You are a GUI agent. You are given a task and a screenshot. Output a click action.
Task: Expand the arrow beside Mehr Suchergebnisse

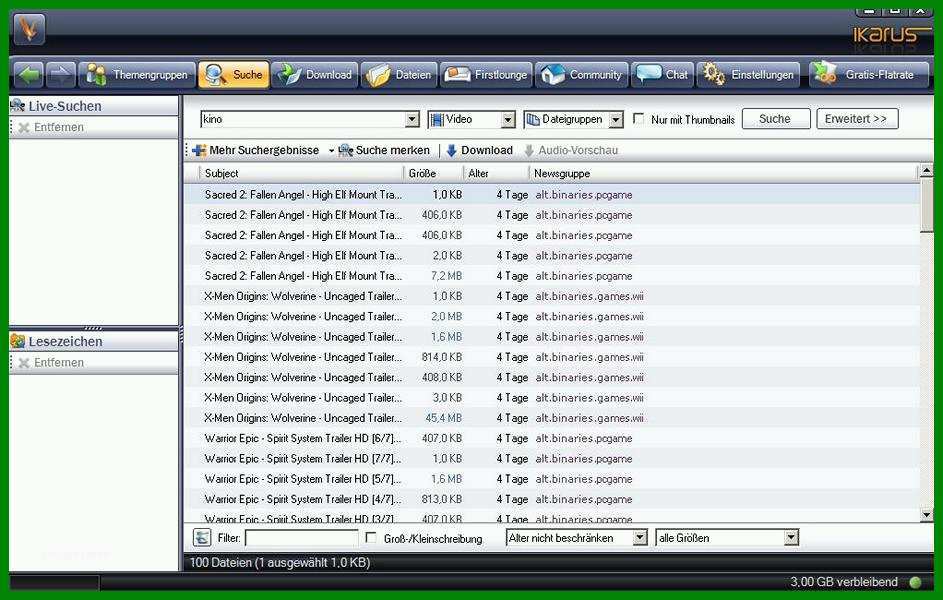(331, 151)
